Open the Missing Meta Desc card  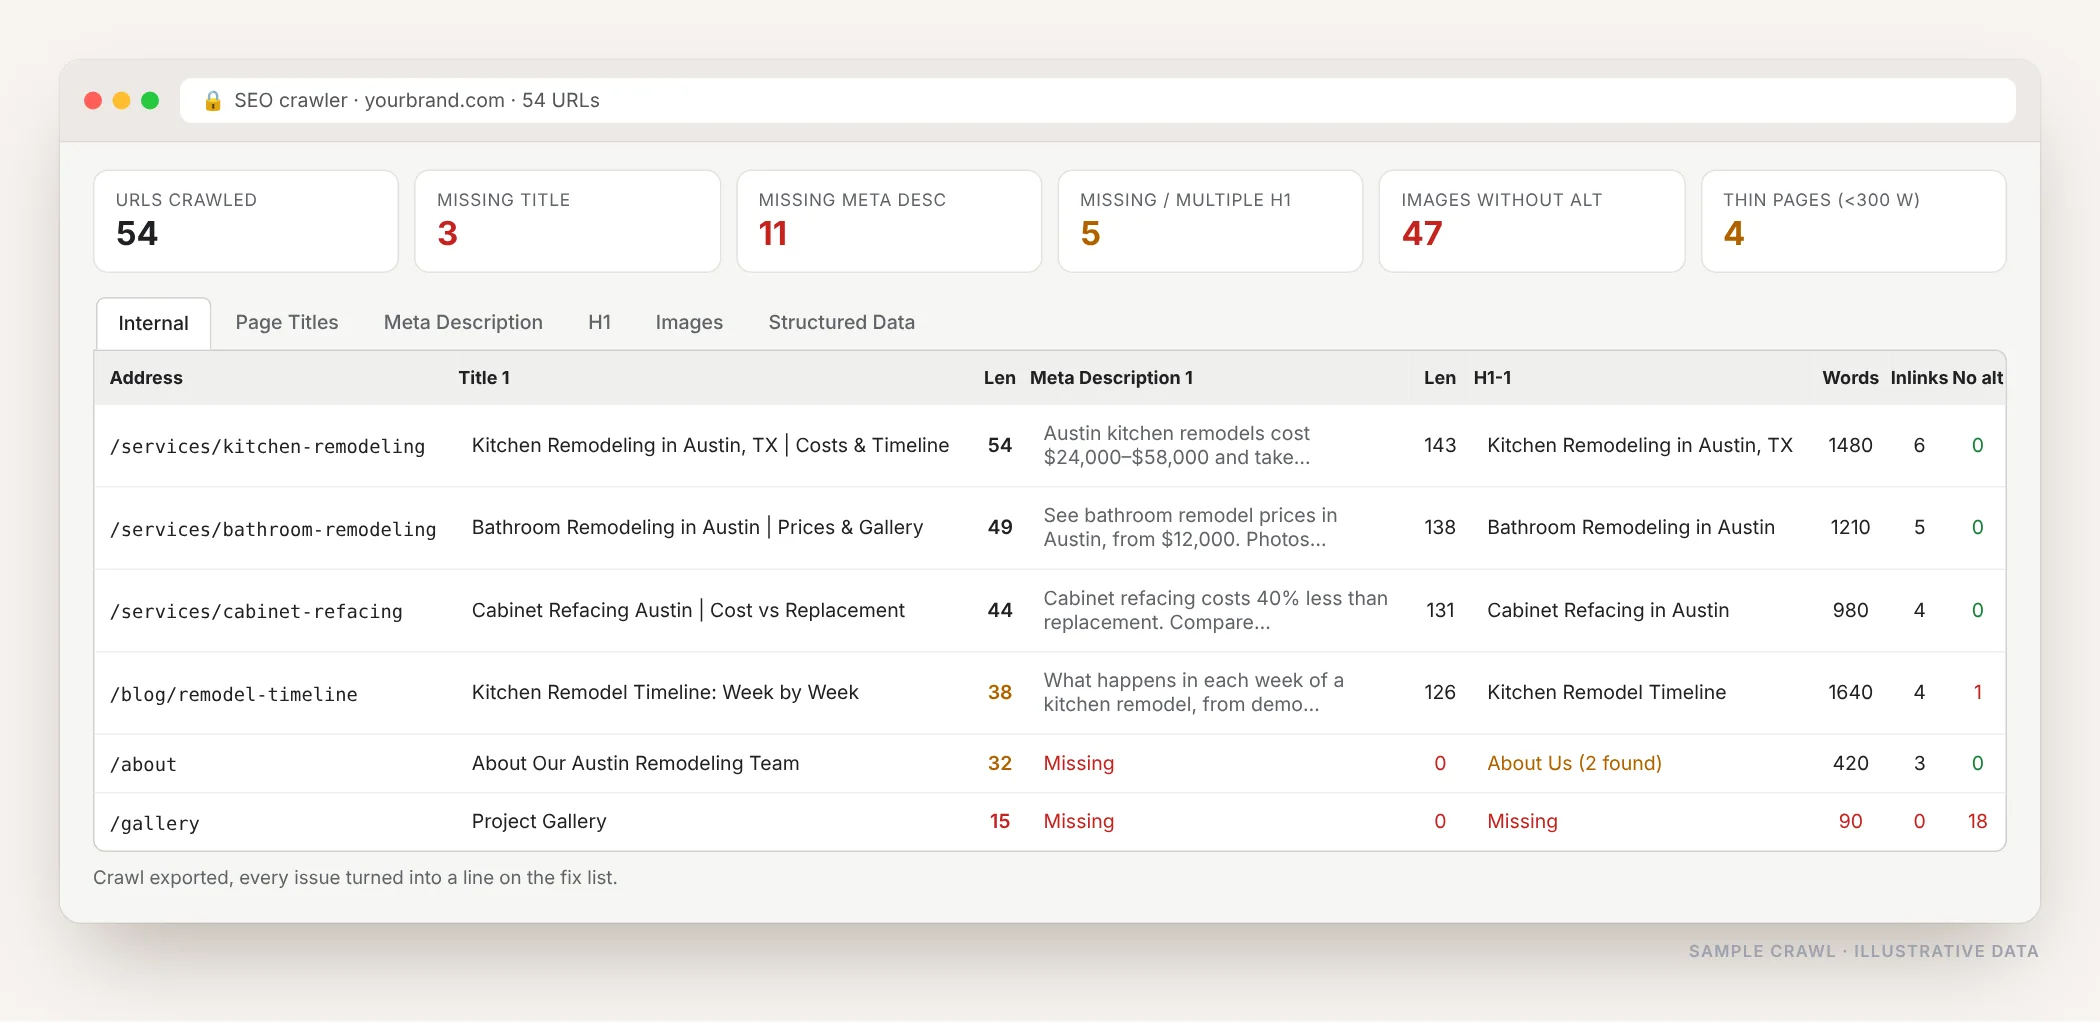(x=889, y=221)
